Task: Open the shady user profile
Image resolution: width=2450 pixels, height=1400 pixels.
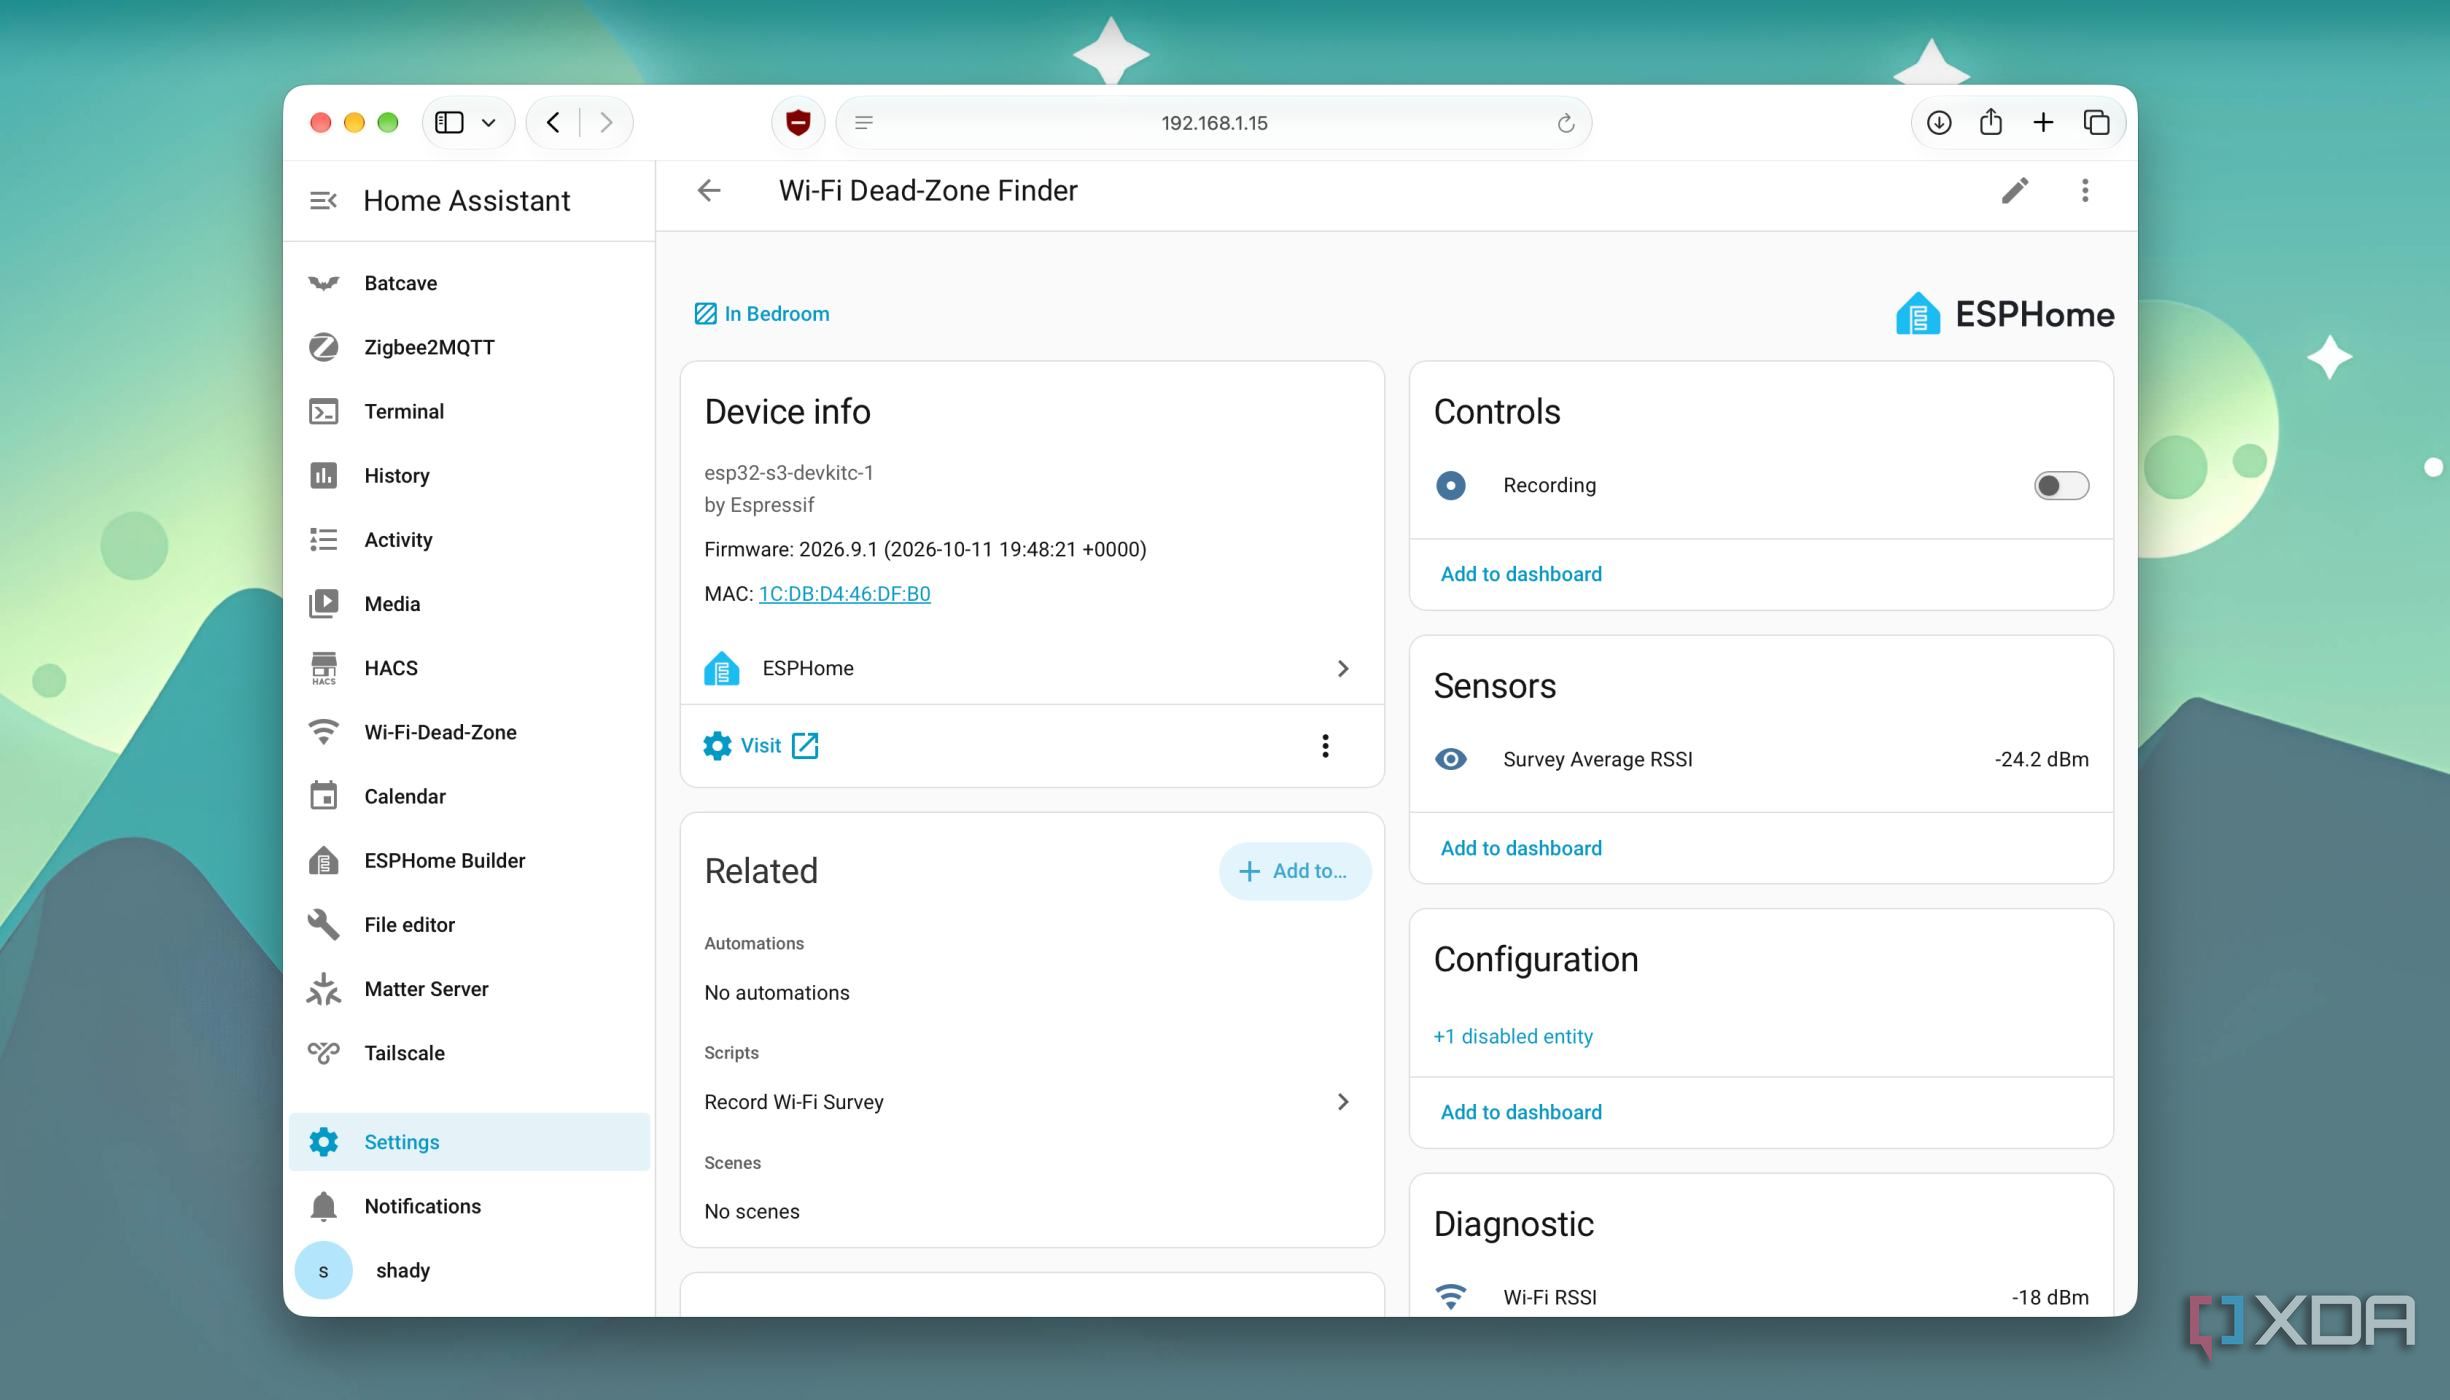Action: tap(468, 1270)
